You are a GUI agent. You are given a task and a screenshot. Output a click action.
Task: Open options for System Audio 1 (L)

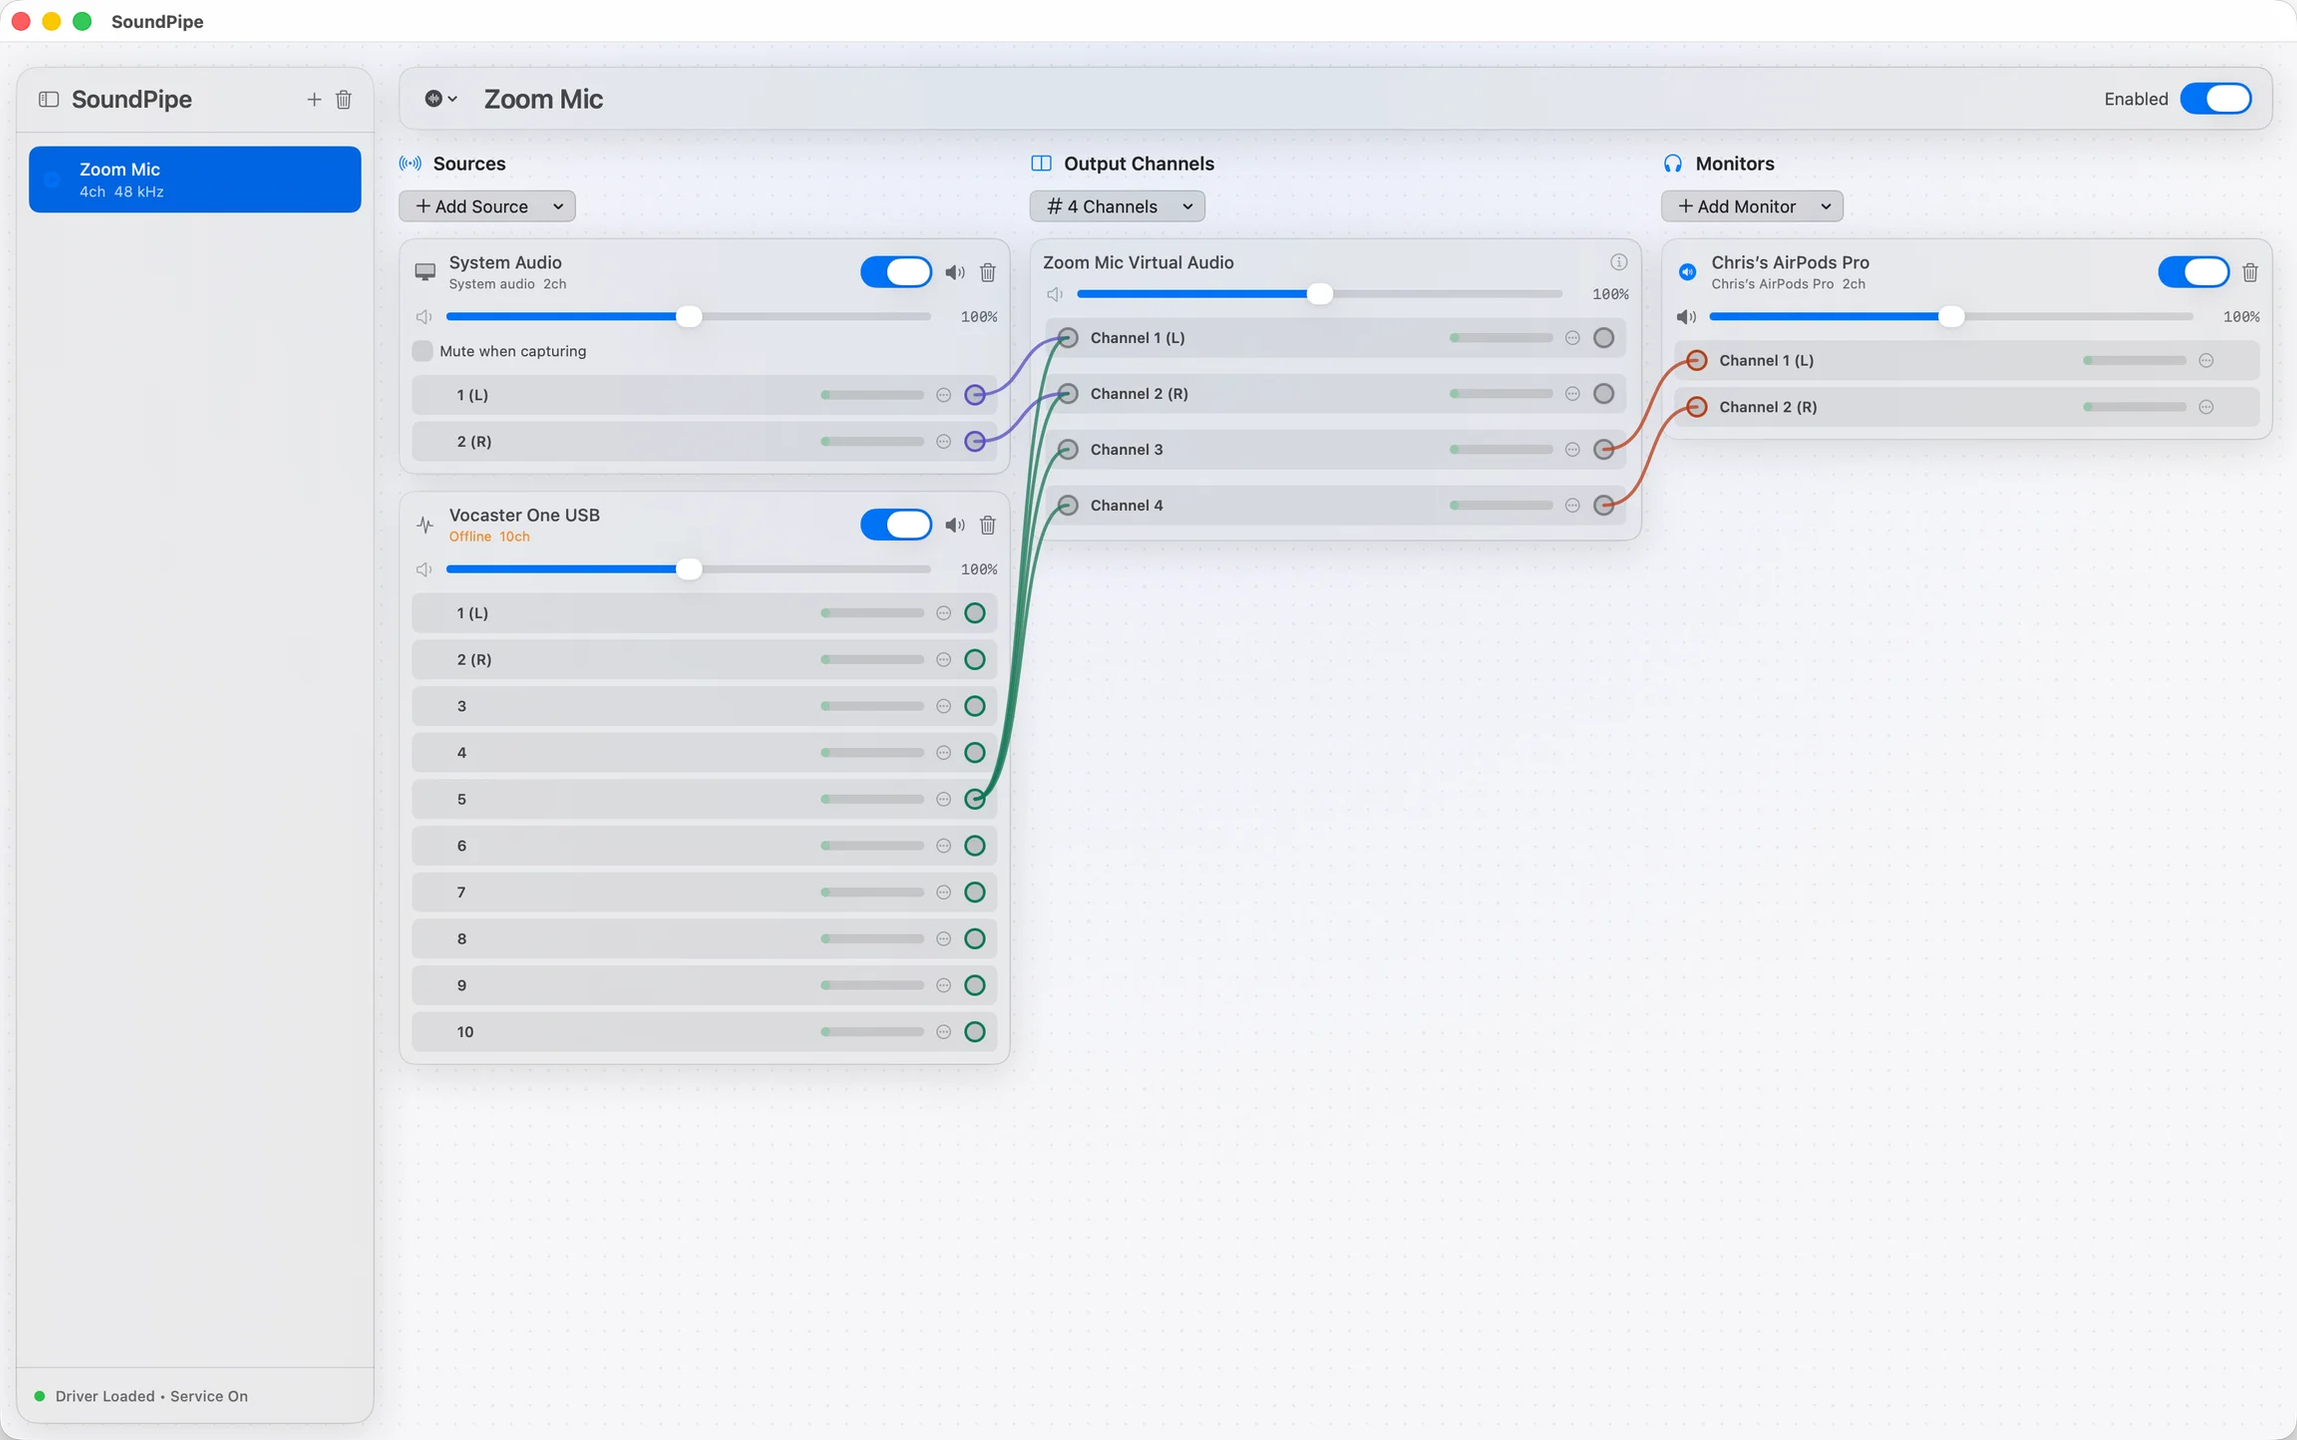pyautogui.click(x=944, y=395)
